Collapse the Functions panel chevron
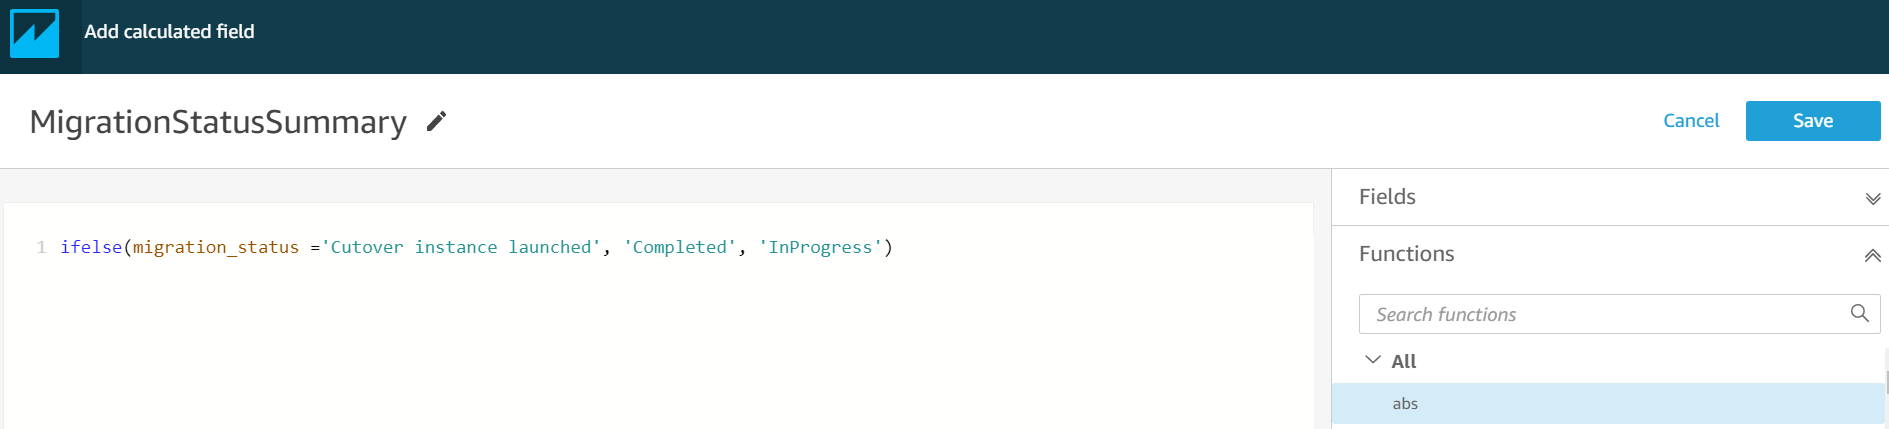 coord(1872,255)
